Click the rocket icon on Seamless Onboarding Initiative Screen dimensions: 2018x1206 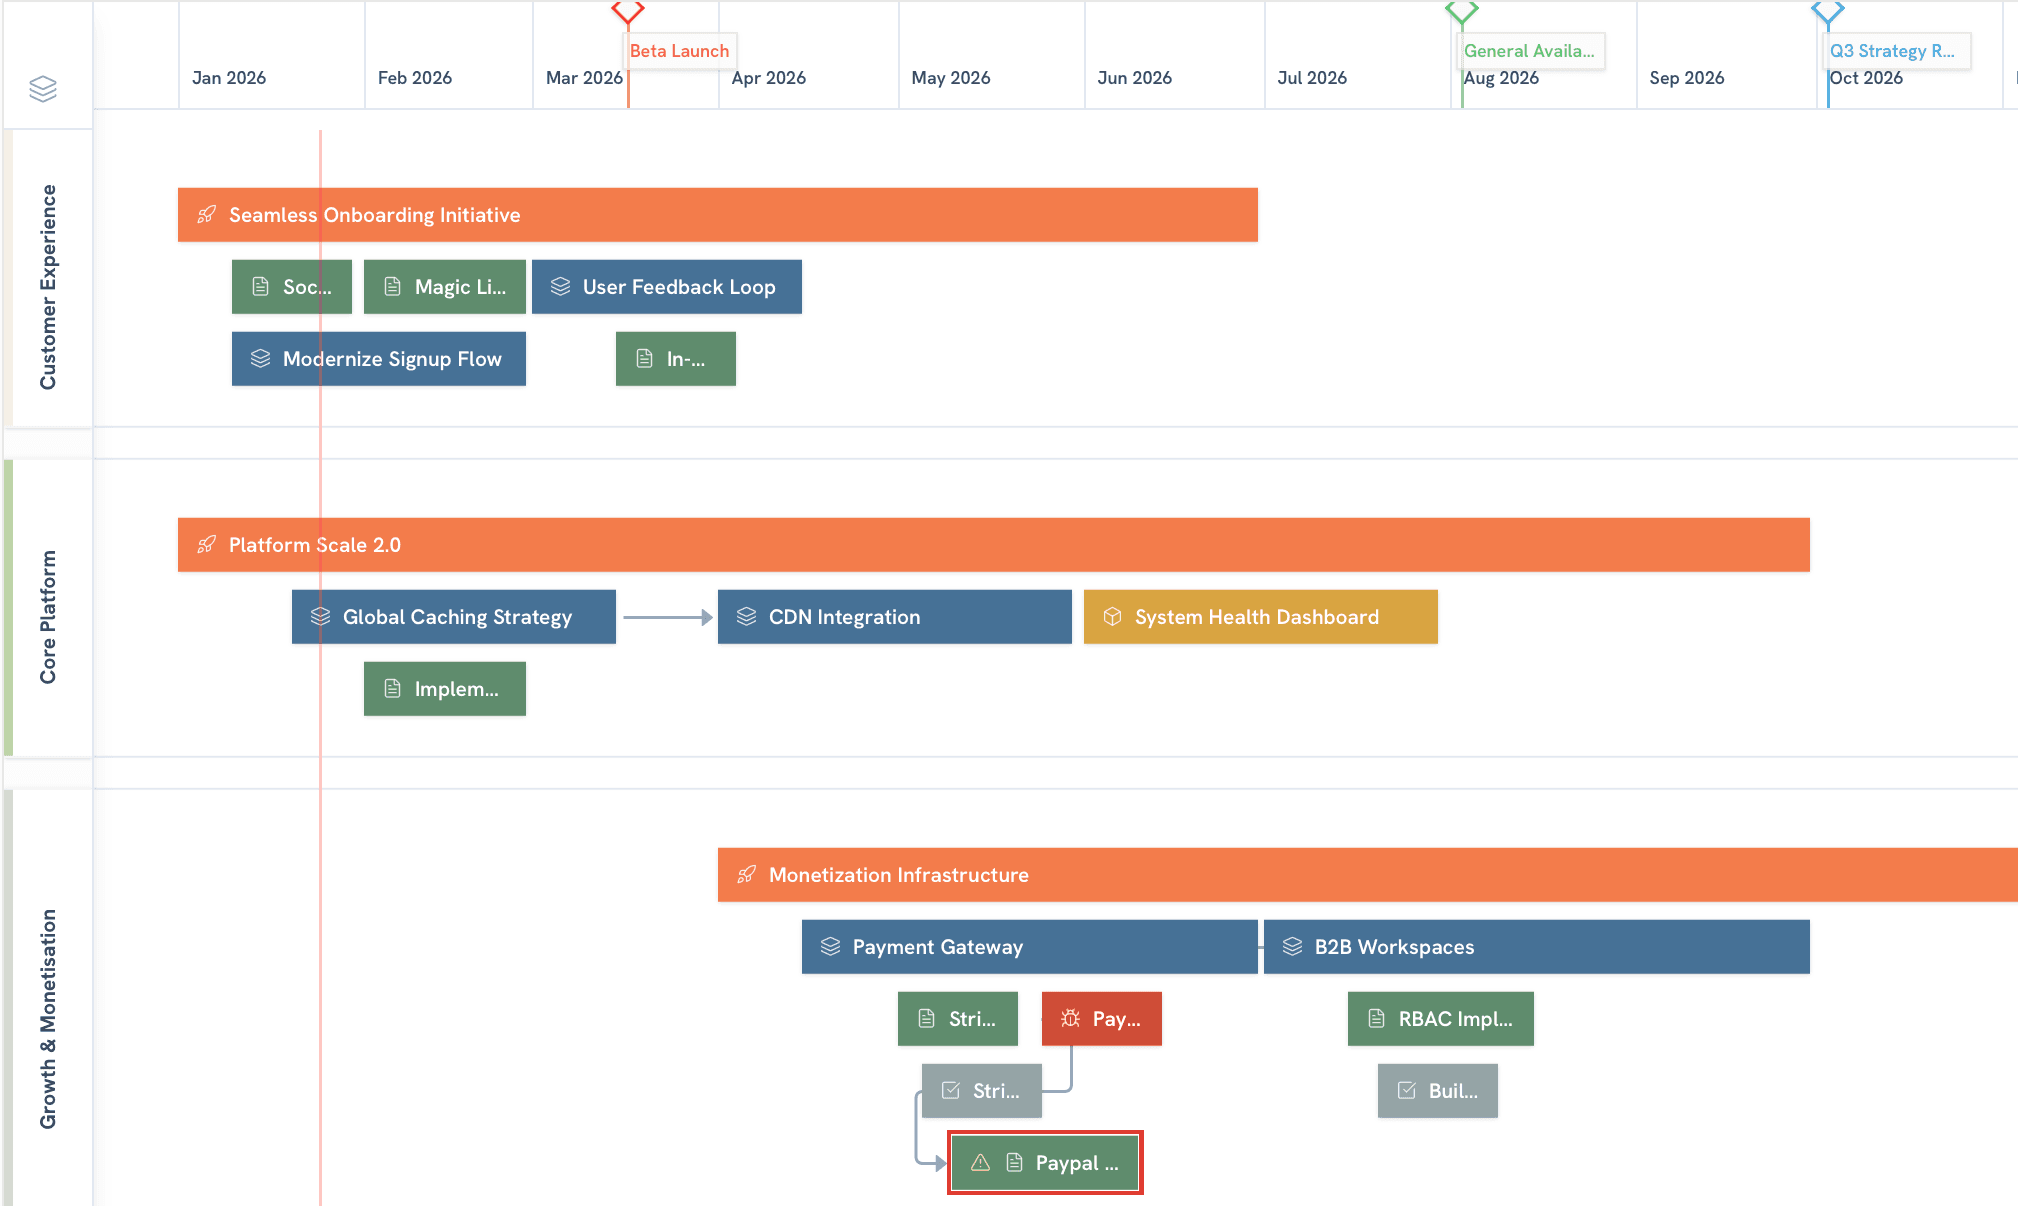(207, 214)
